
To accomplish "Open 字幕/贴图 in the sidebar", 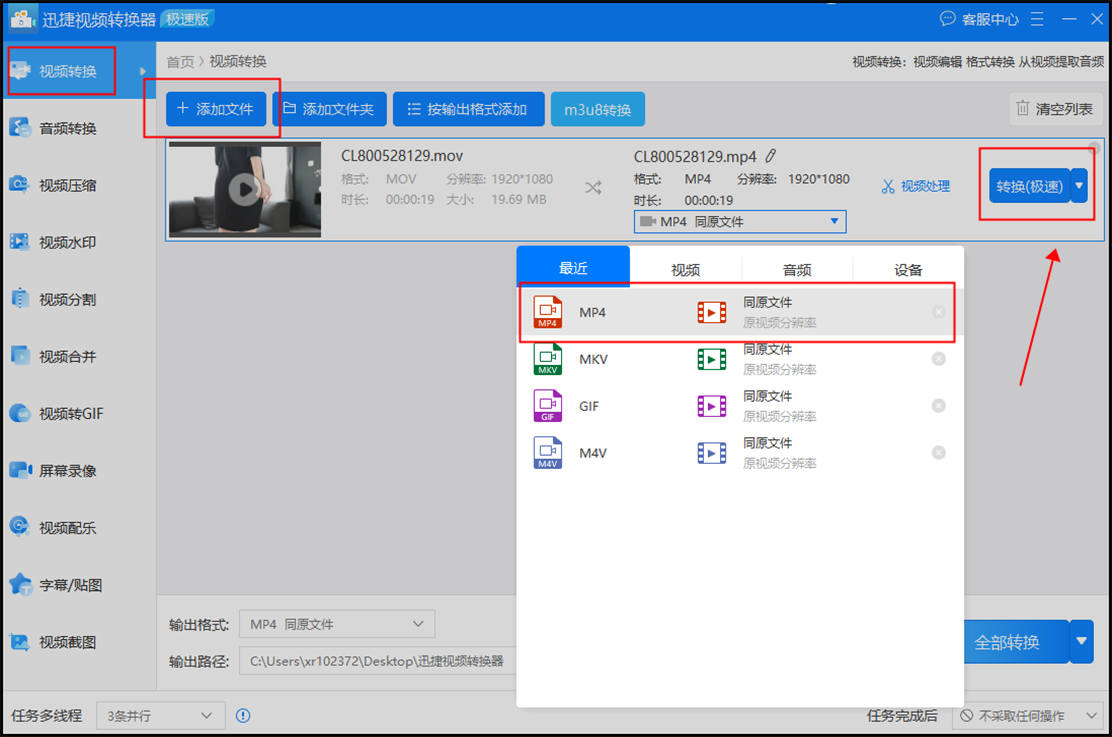I will pyautogui.click(x=78, y=585).
